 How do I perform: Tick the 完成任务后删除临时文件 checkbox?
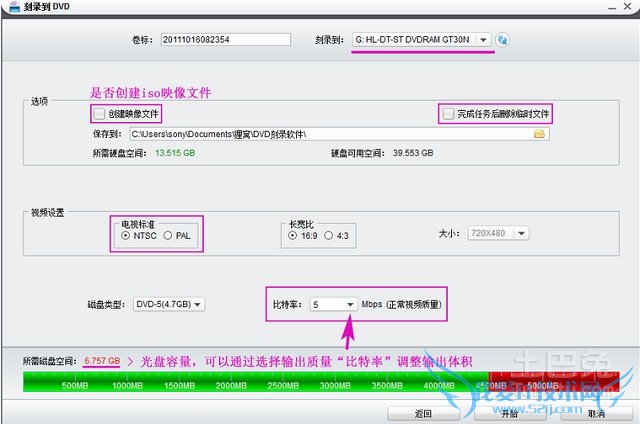[x=448, y=113]
